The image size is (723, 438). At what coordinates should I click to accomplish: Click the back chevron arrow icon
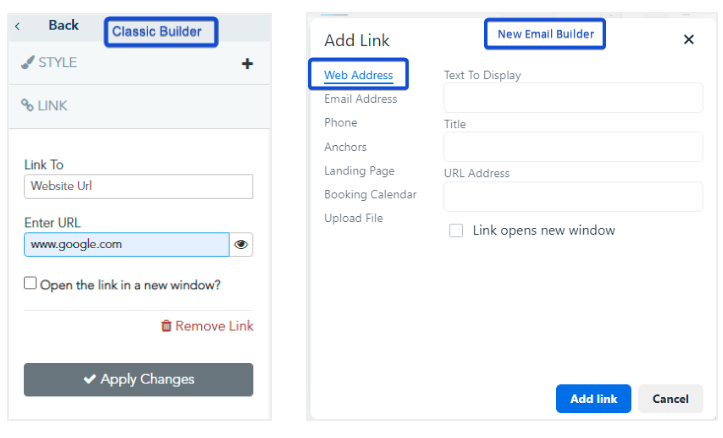tap(17, 26)
